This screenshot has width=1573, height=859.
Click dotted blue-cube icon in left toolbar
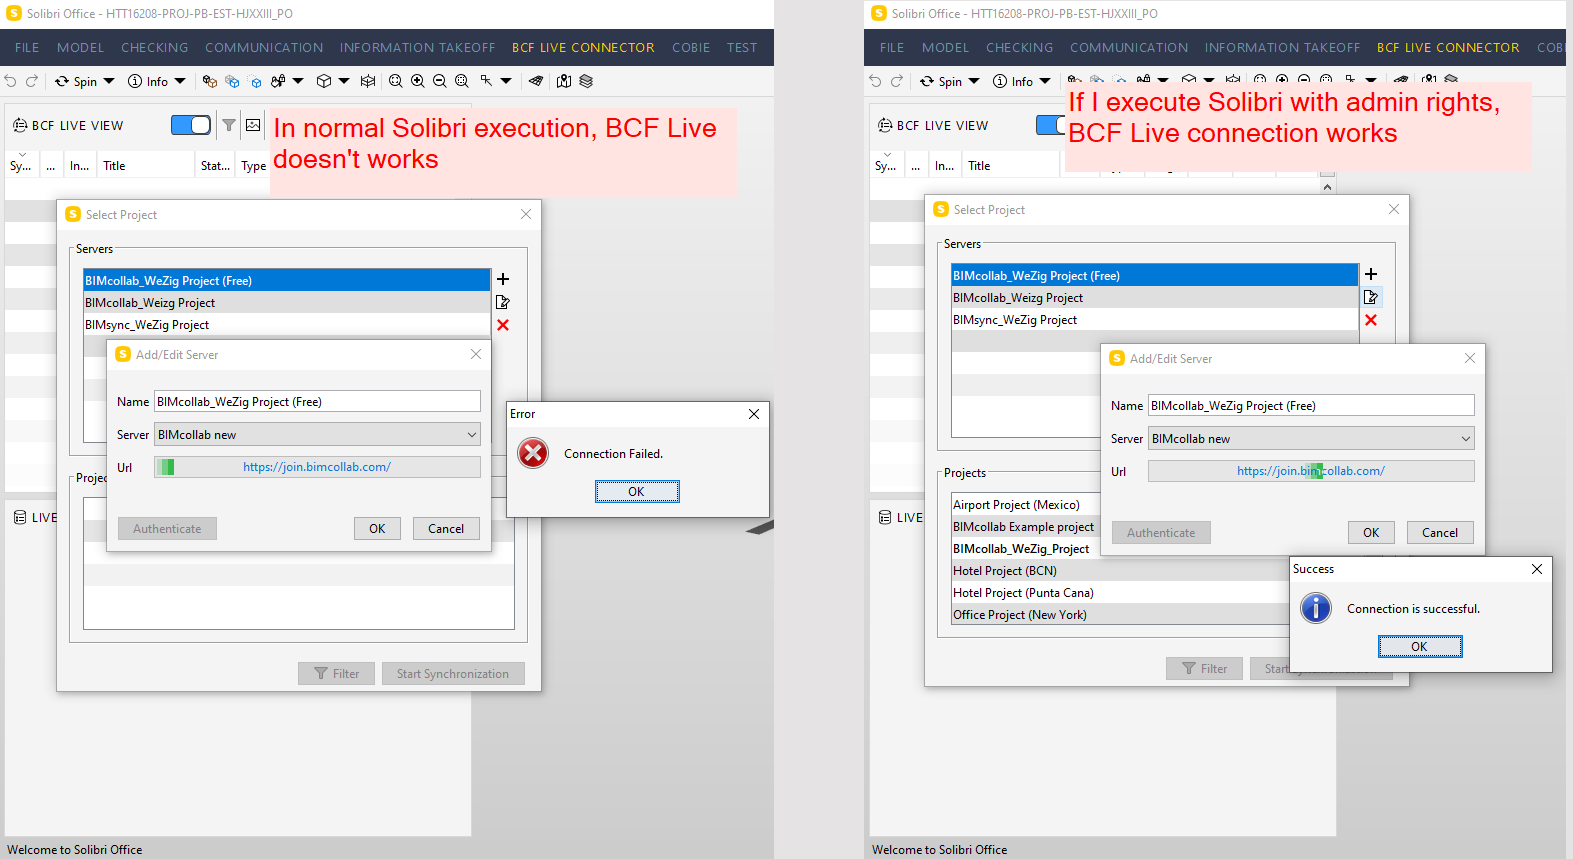pos(255,81)
